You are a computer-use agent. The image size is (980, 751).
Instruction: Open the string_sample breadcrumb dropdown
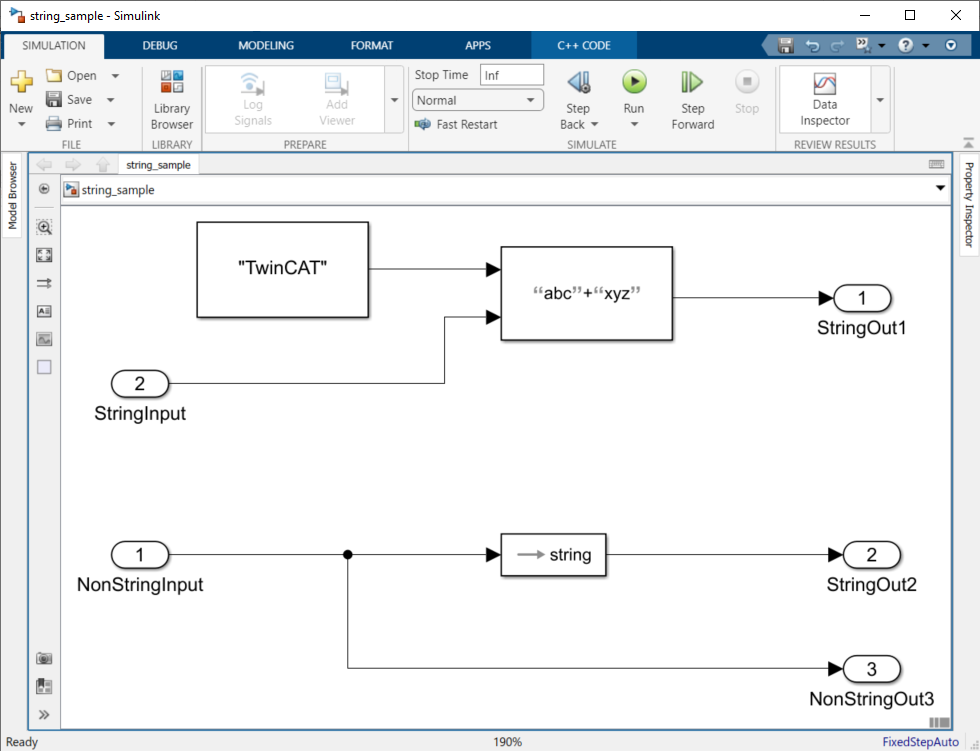click(940, 188)
